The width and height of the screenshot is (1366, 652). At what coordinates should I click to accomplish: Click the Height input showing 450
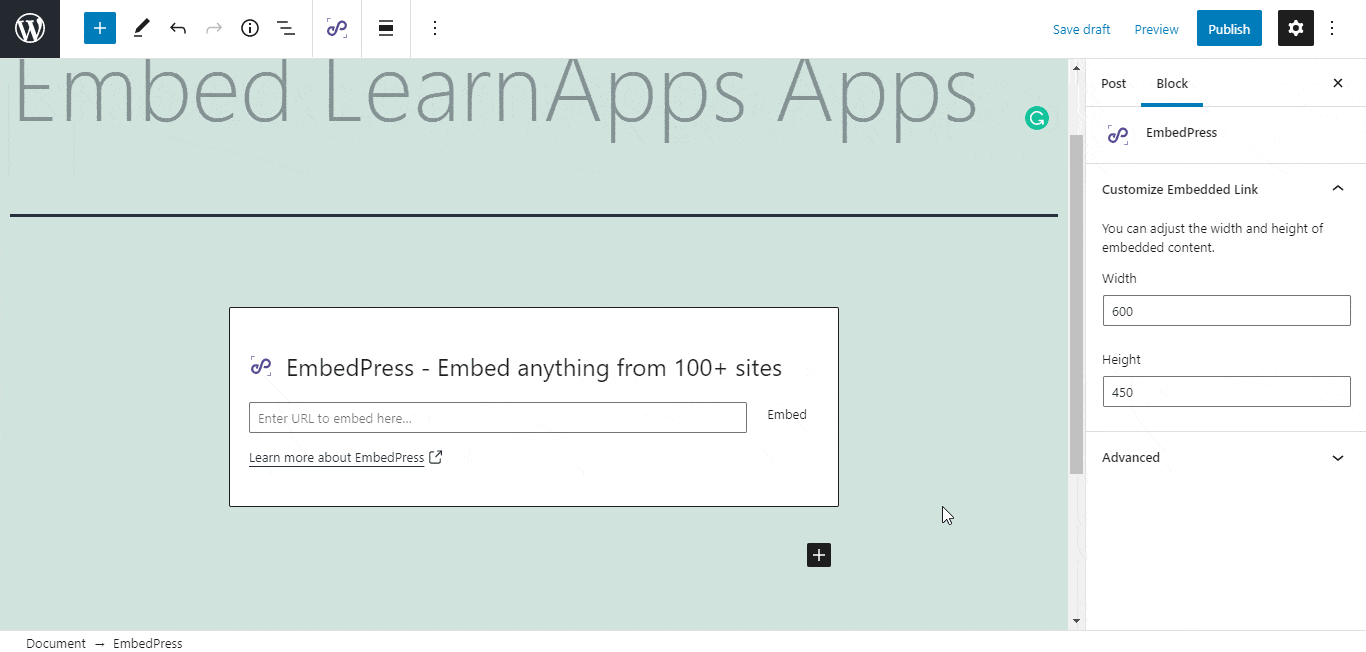(x=1226, y=392)
